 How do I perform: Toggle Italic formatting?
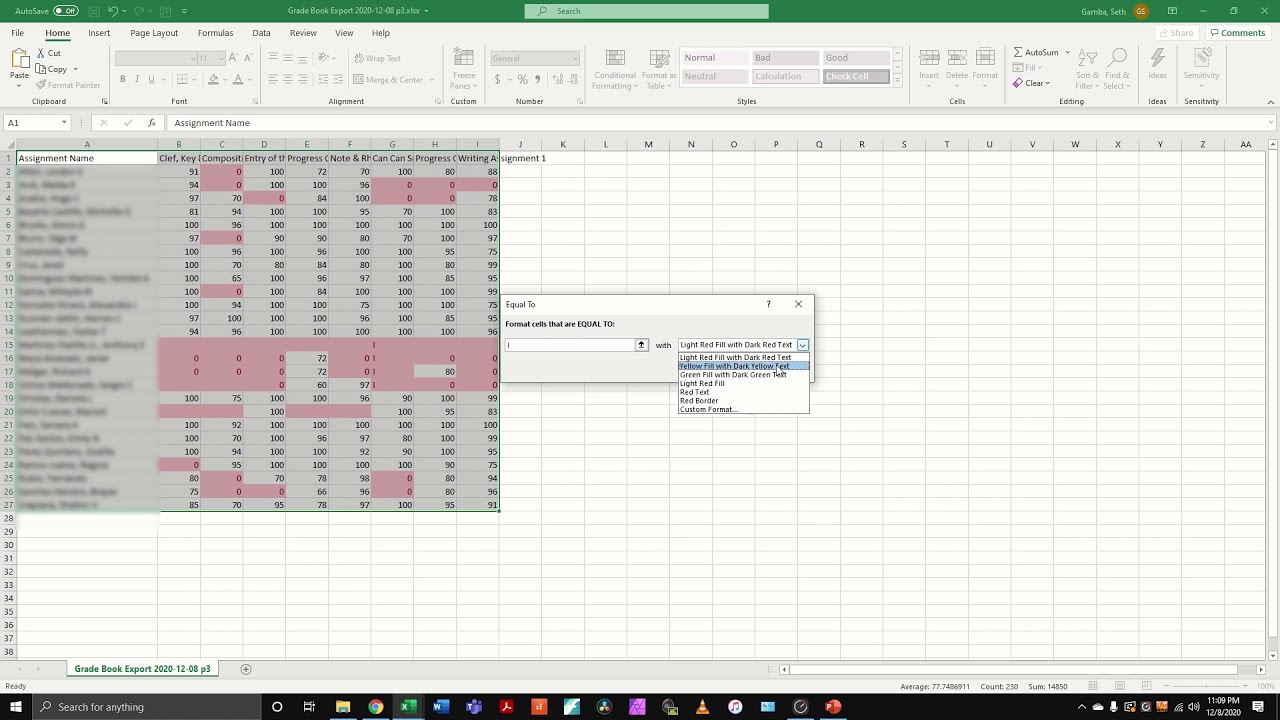pos(137,80)
